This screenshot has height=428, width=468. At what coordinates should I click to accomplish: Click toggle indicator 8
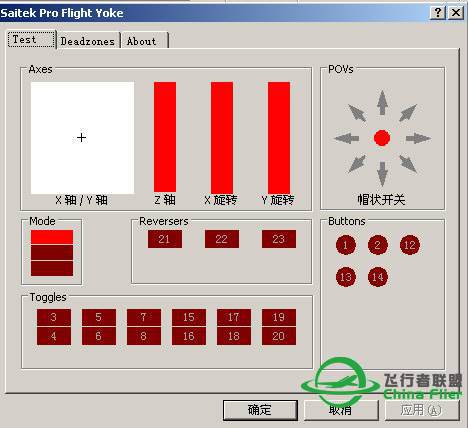(x=144, y=336)
